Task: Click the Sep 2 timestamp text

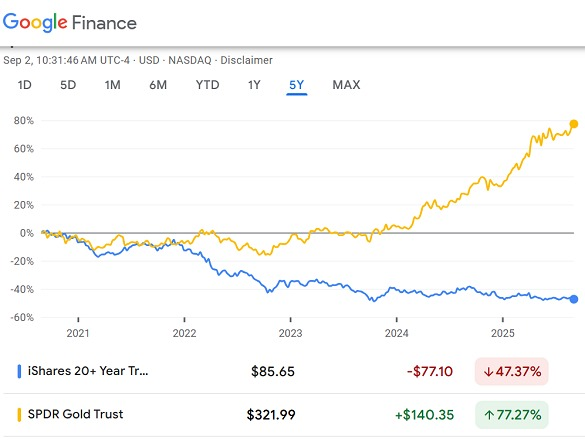Action: point(66,60)
